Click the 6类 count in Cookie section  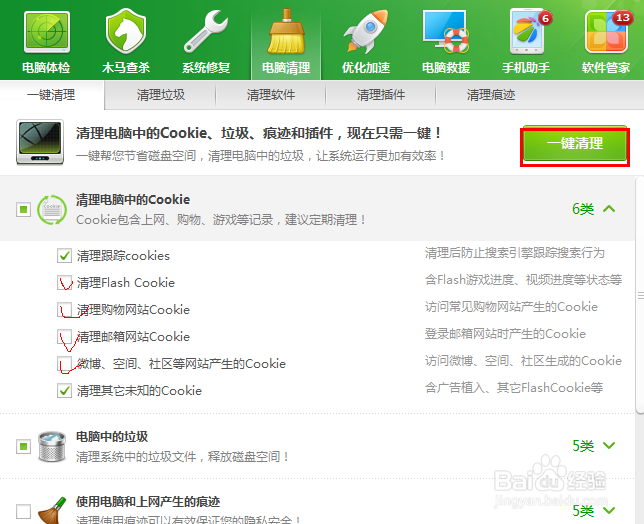point(583,209)
